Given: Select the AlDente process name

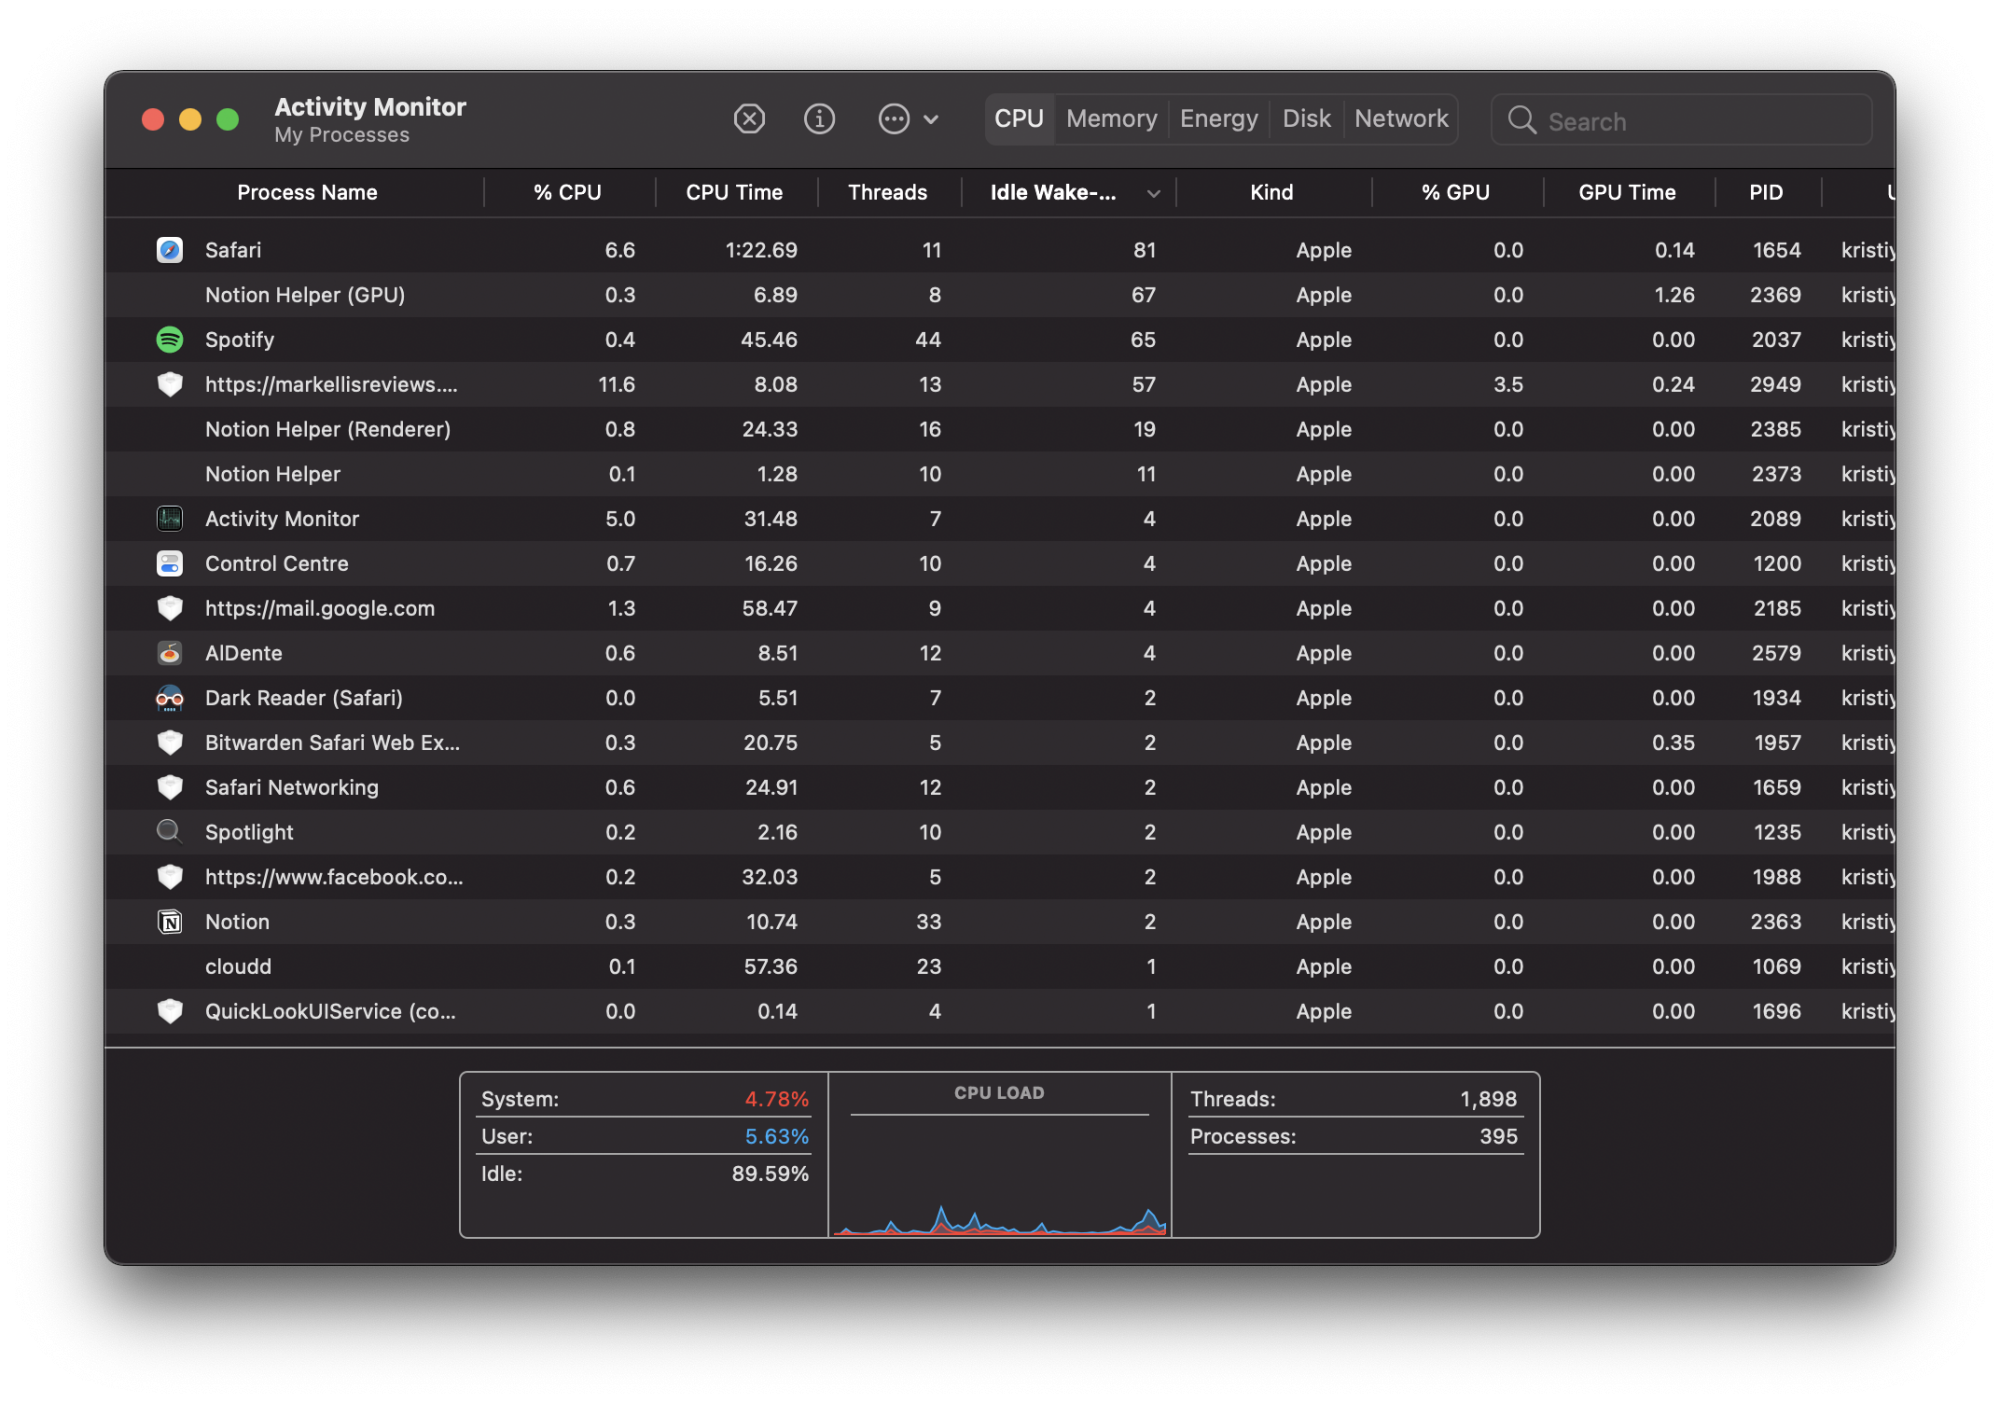Looking at the screenshot, I should click(243, 653).
